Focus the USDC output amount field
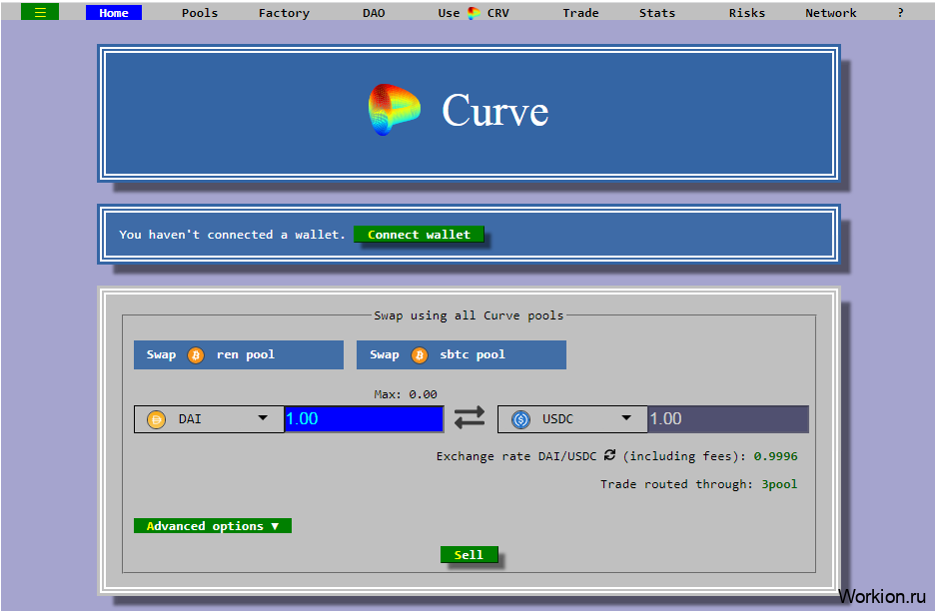This screenshot has height=611, width=935. pos(728,418)
